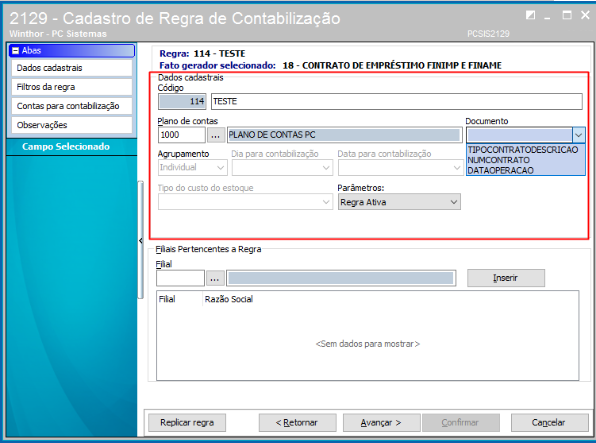The image size is (596, 443).
Task: Click the Plano de contas code field
Action: pos(182,135)
